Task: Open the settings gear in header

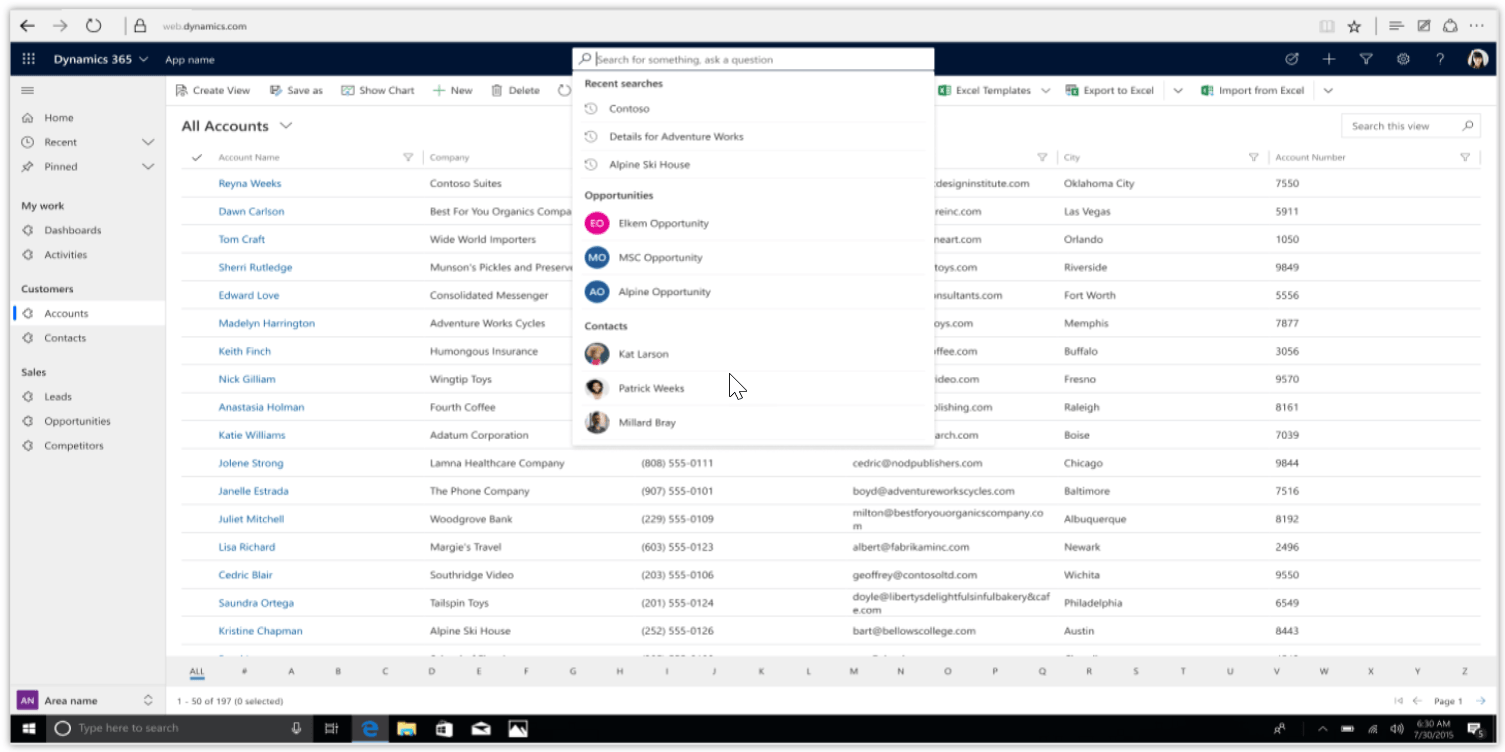Action: 1403,59
